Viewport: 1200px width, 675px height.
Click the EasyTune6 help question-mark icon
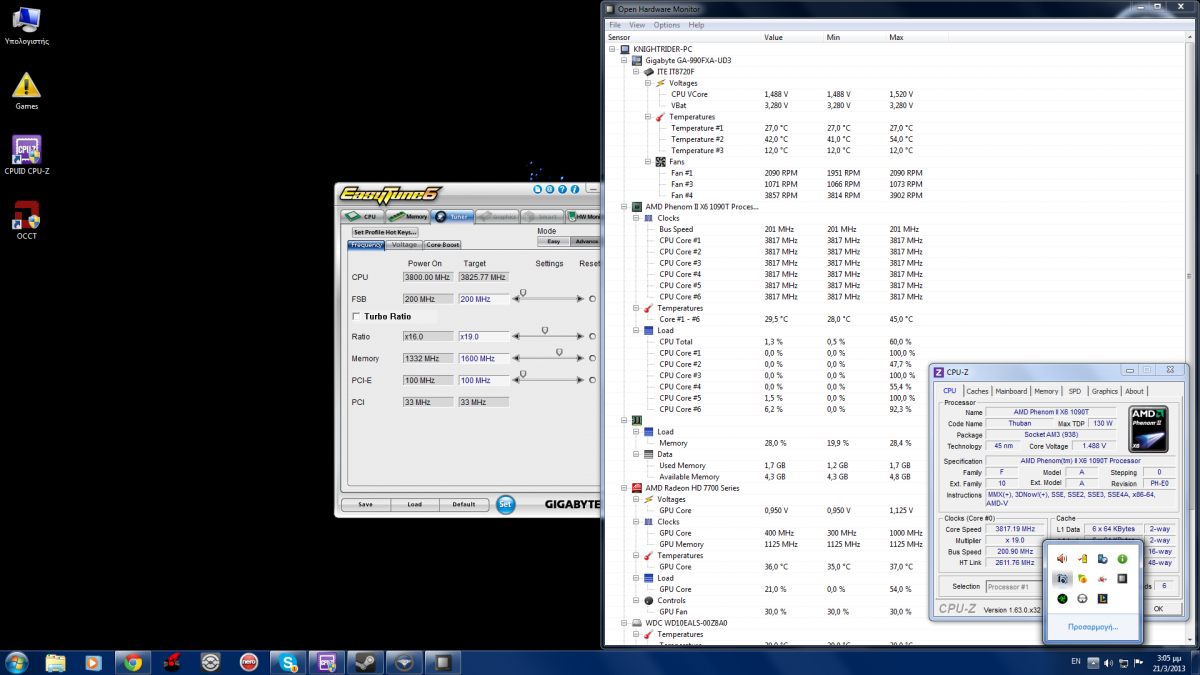tap(561, 189)
